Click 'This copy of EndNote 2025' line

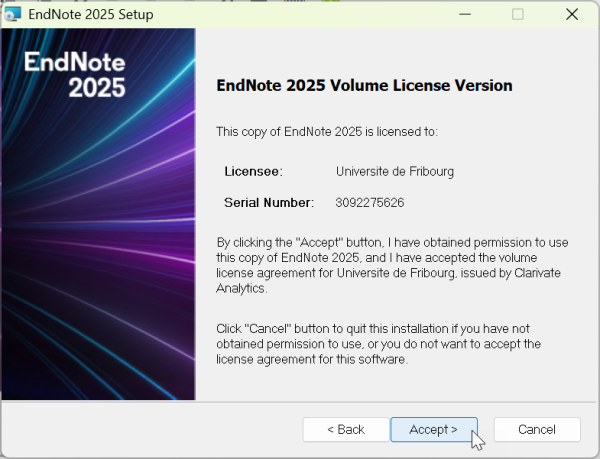[x=327, y=132]
